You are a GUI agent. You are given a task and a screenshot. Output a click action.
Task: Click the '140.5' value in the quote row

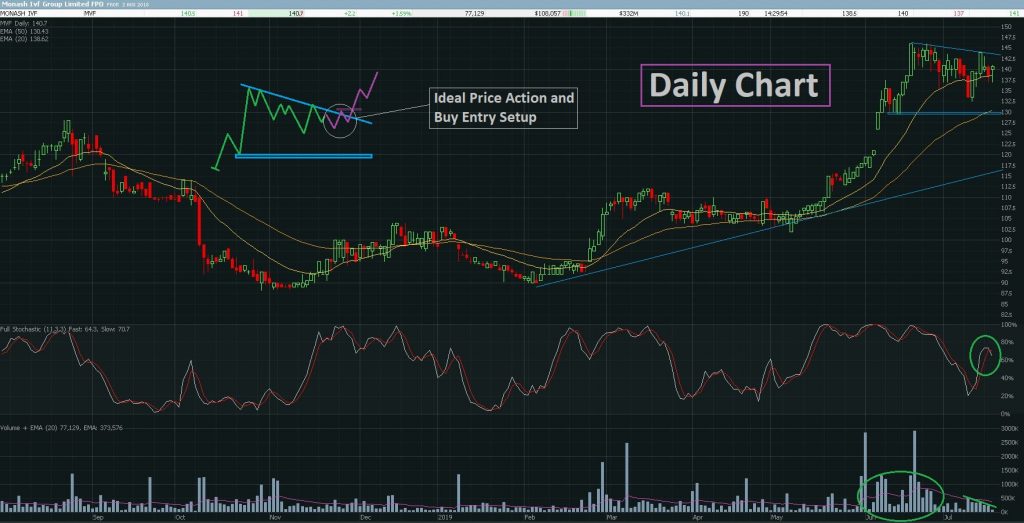click(x=189, y=13)
